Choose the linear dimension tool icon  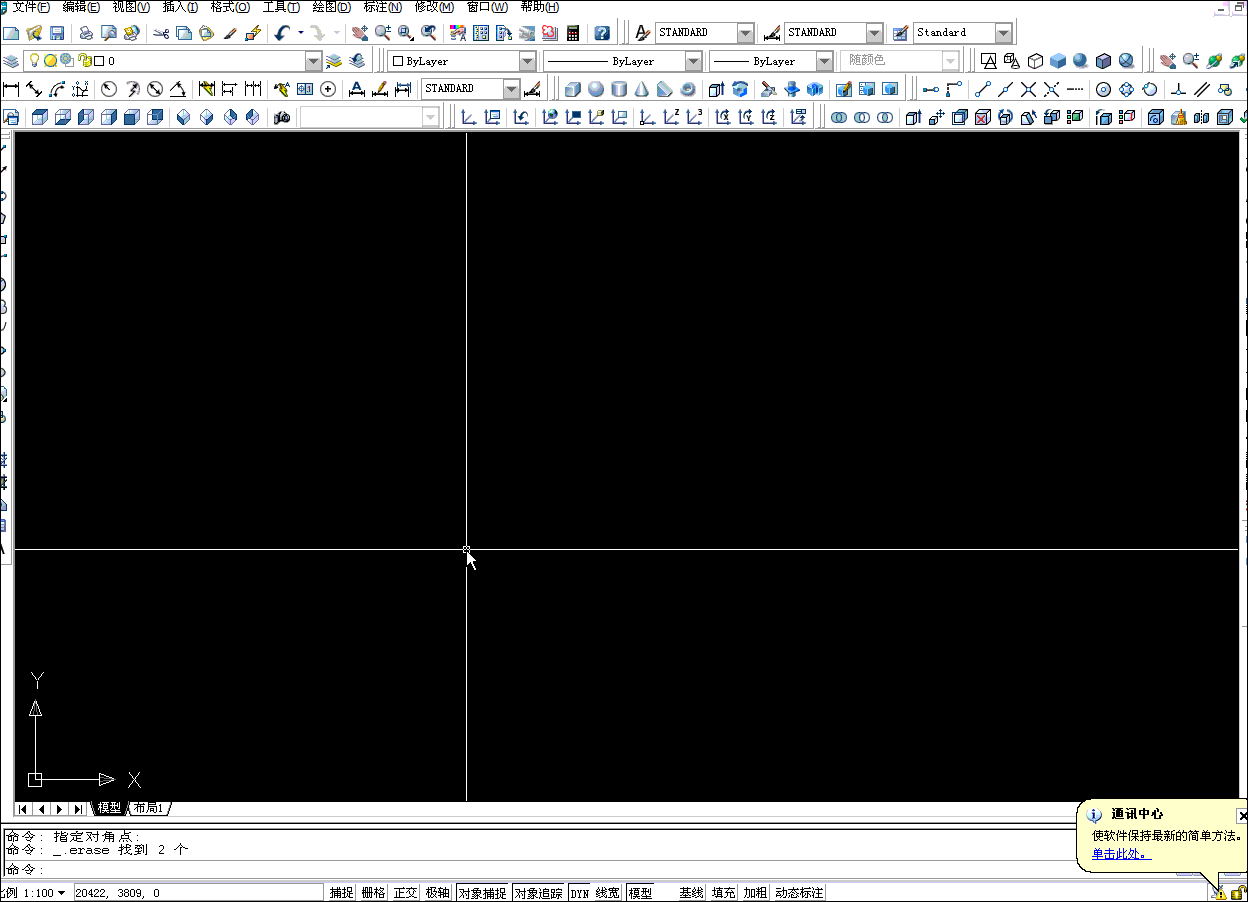[x=12, y=89]
